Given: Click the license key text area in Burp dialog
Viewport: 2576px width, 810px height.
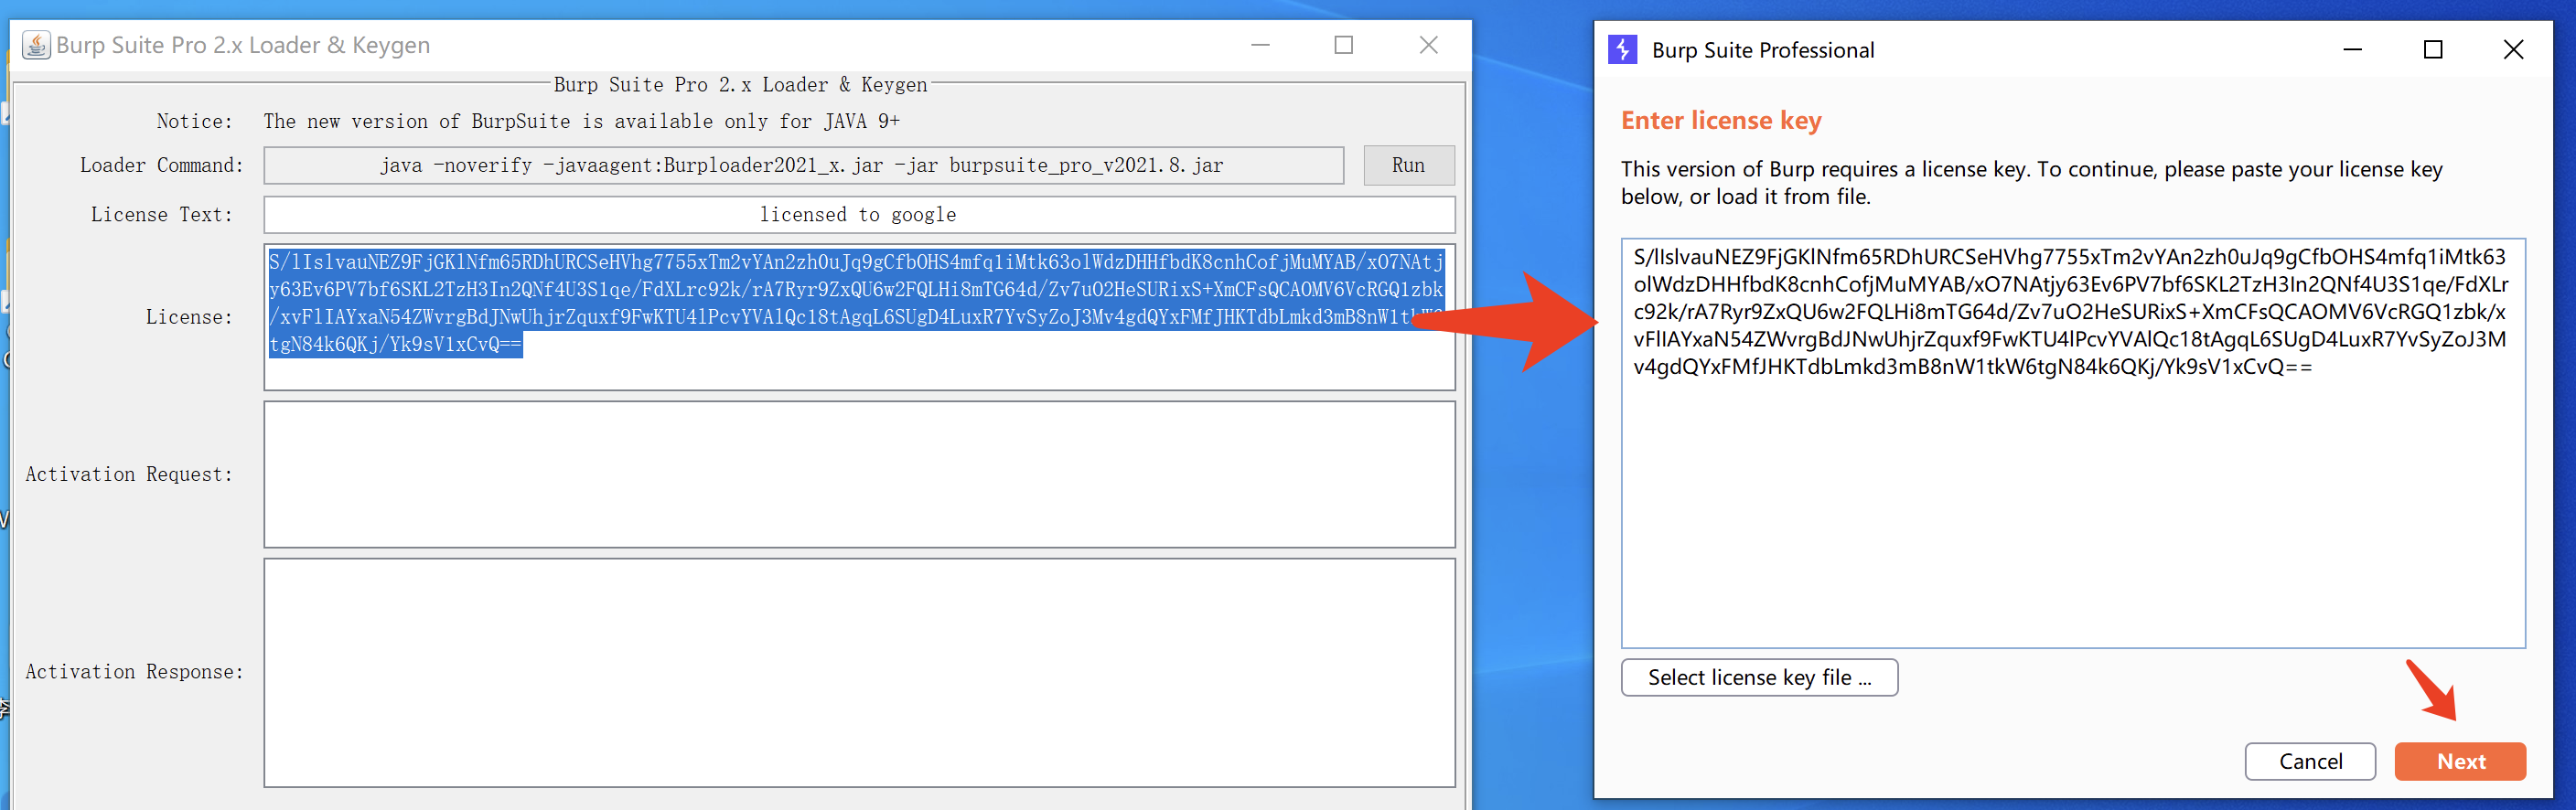Looking at the screenshot, I should [2073, 443].
